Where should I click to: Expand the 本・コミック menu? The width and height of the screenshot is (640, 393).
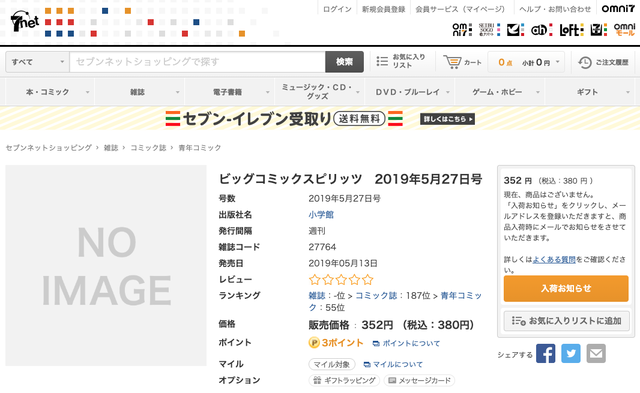pos(50,92)
